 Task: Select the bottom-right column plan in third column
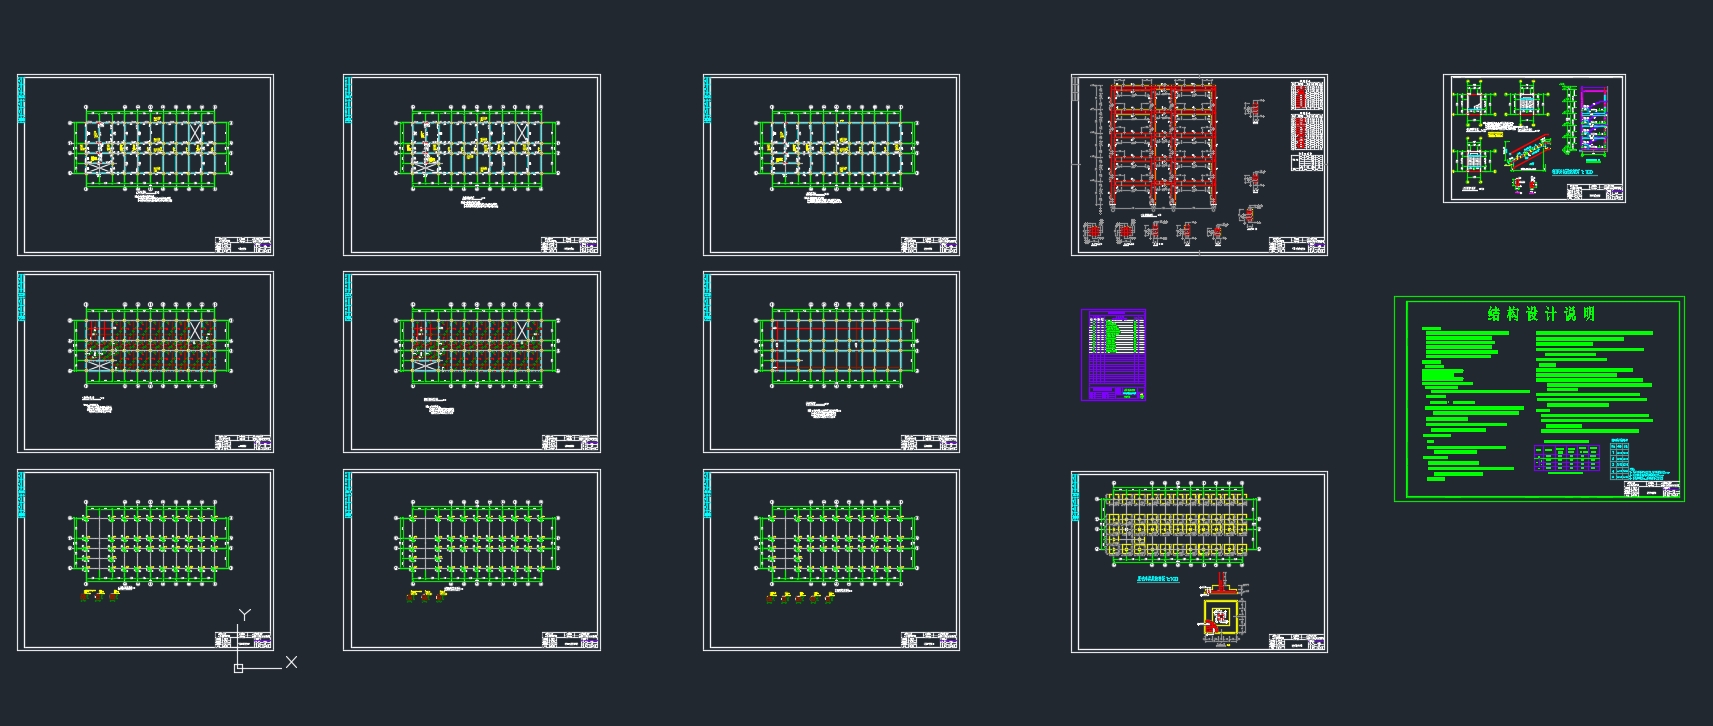[836, 545]
